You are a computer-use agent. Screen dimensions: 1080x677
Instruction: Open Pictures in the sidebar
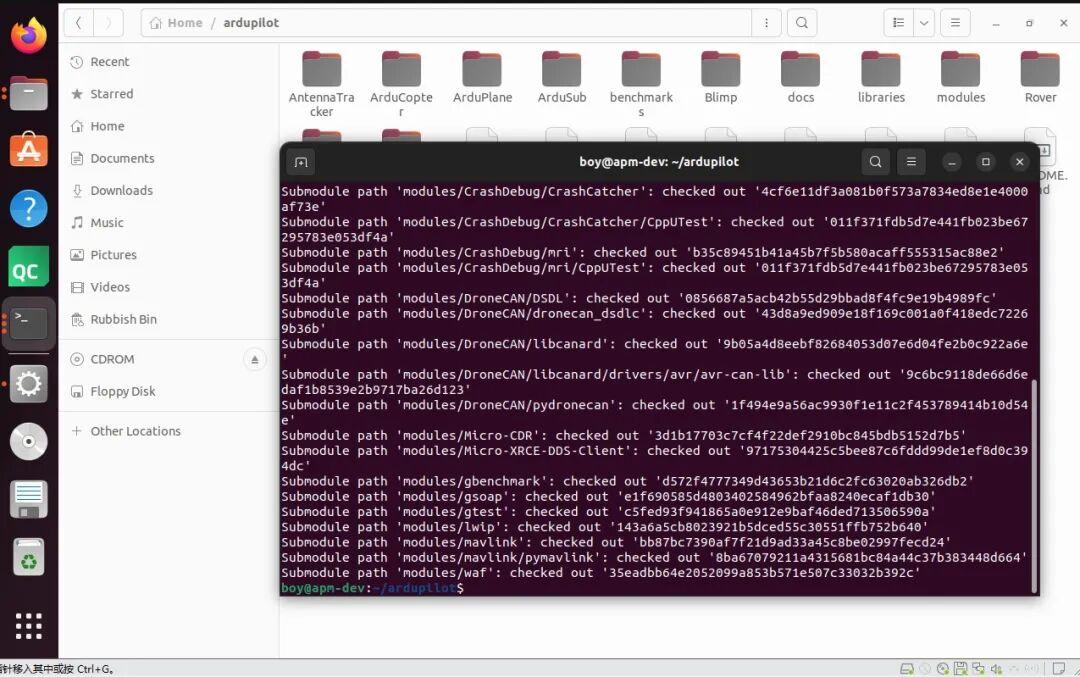169,255
